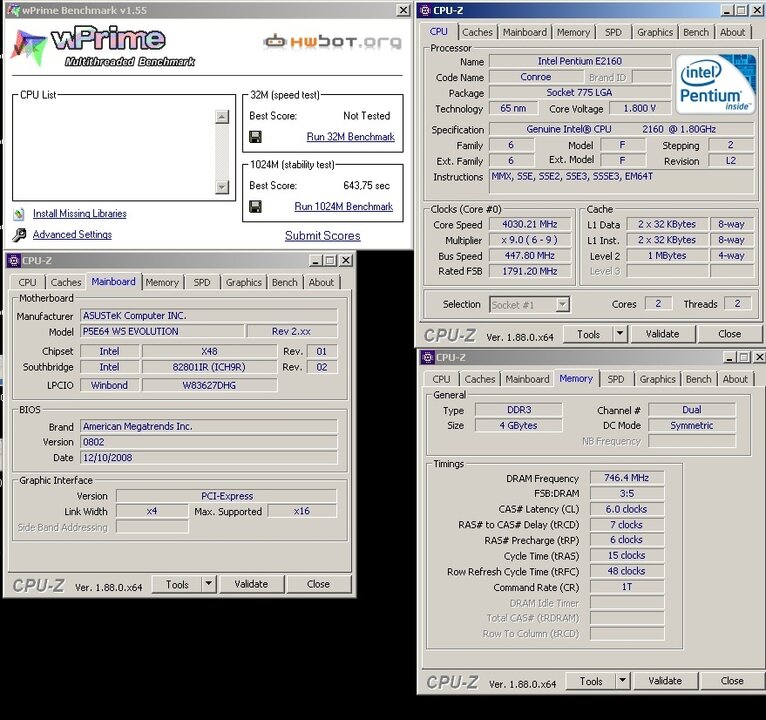The height and width of the screenshot is (720, 766).
Task: Close the CPU-Z Mainboard window with X
Action: coord(346,260)
